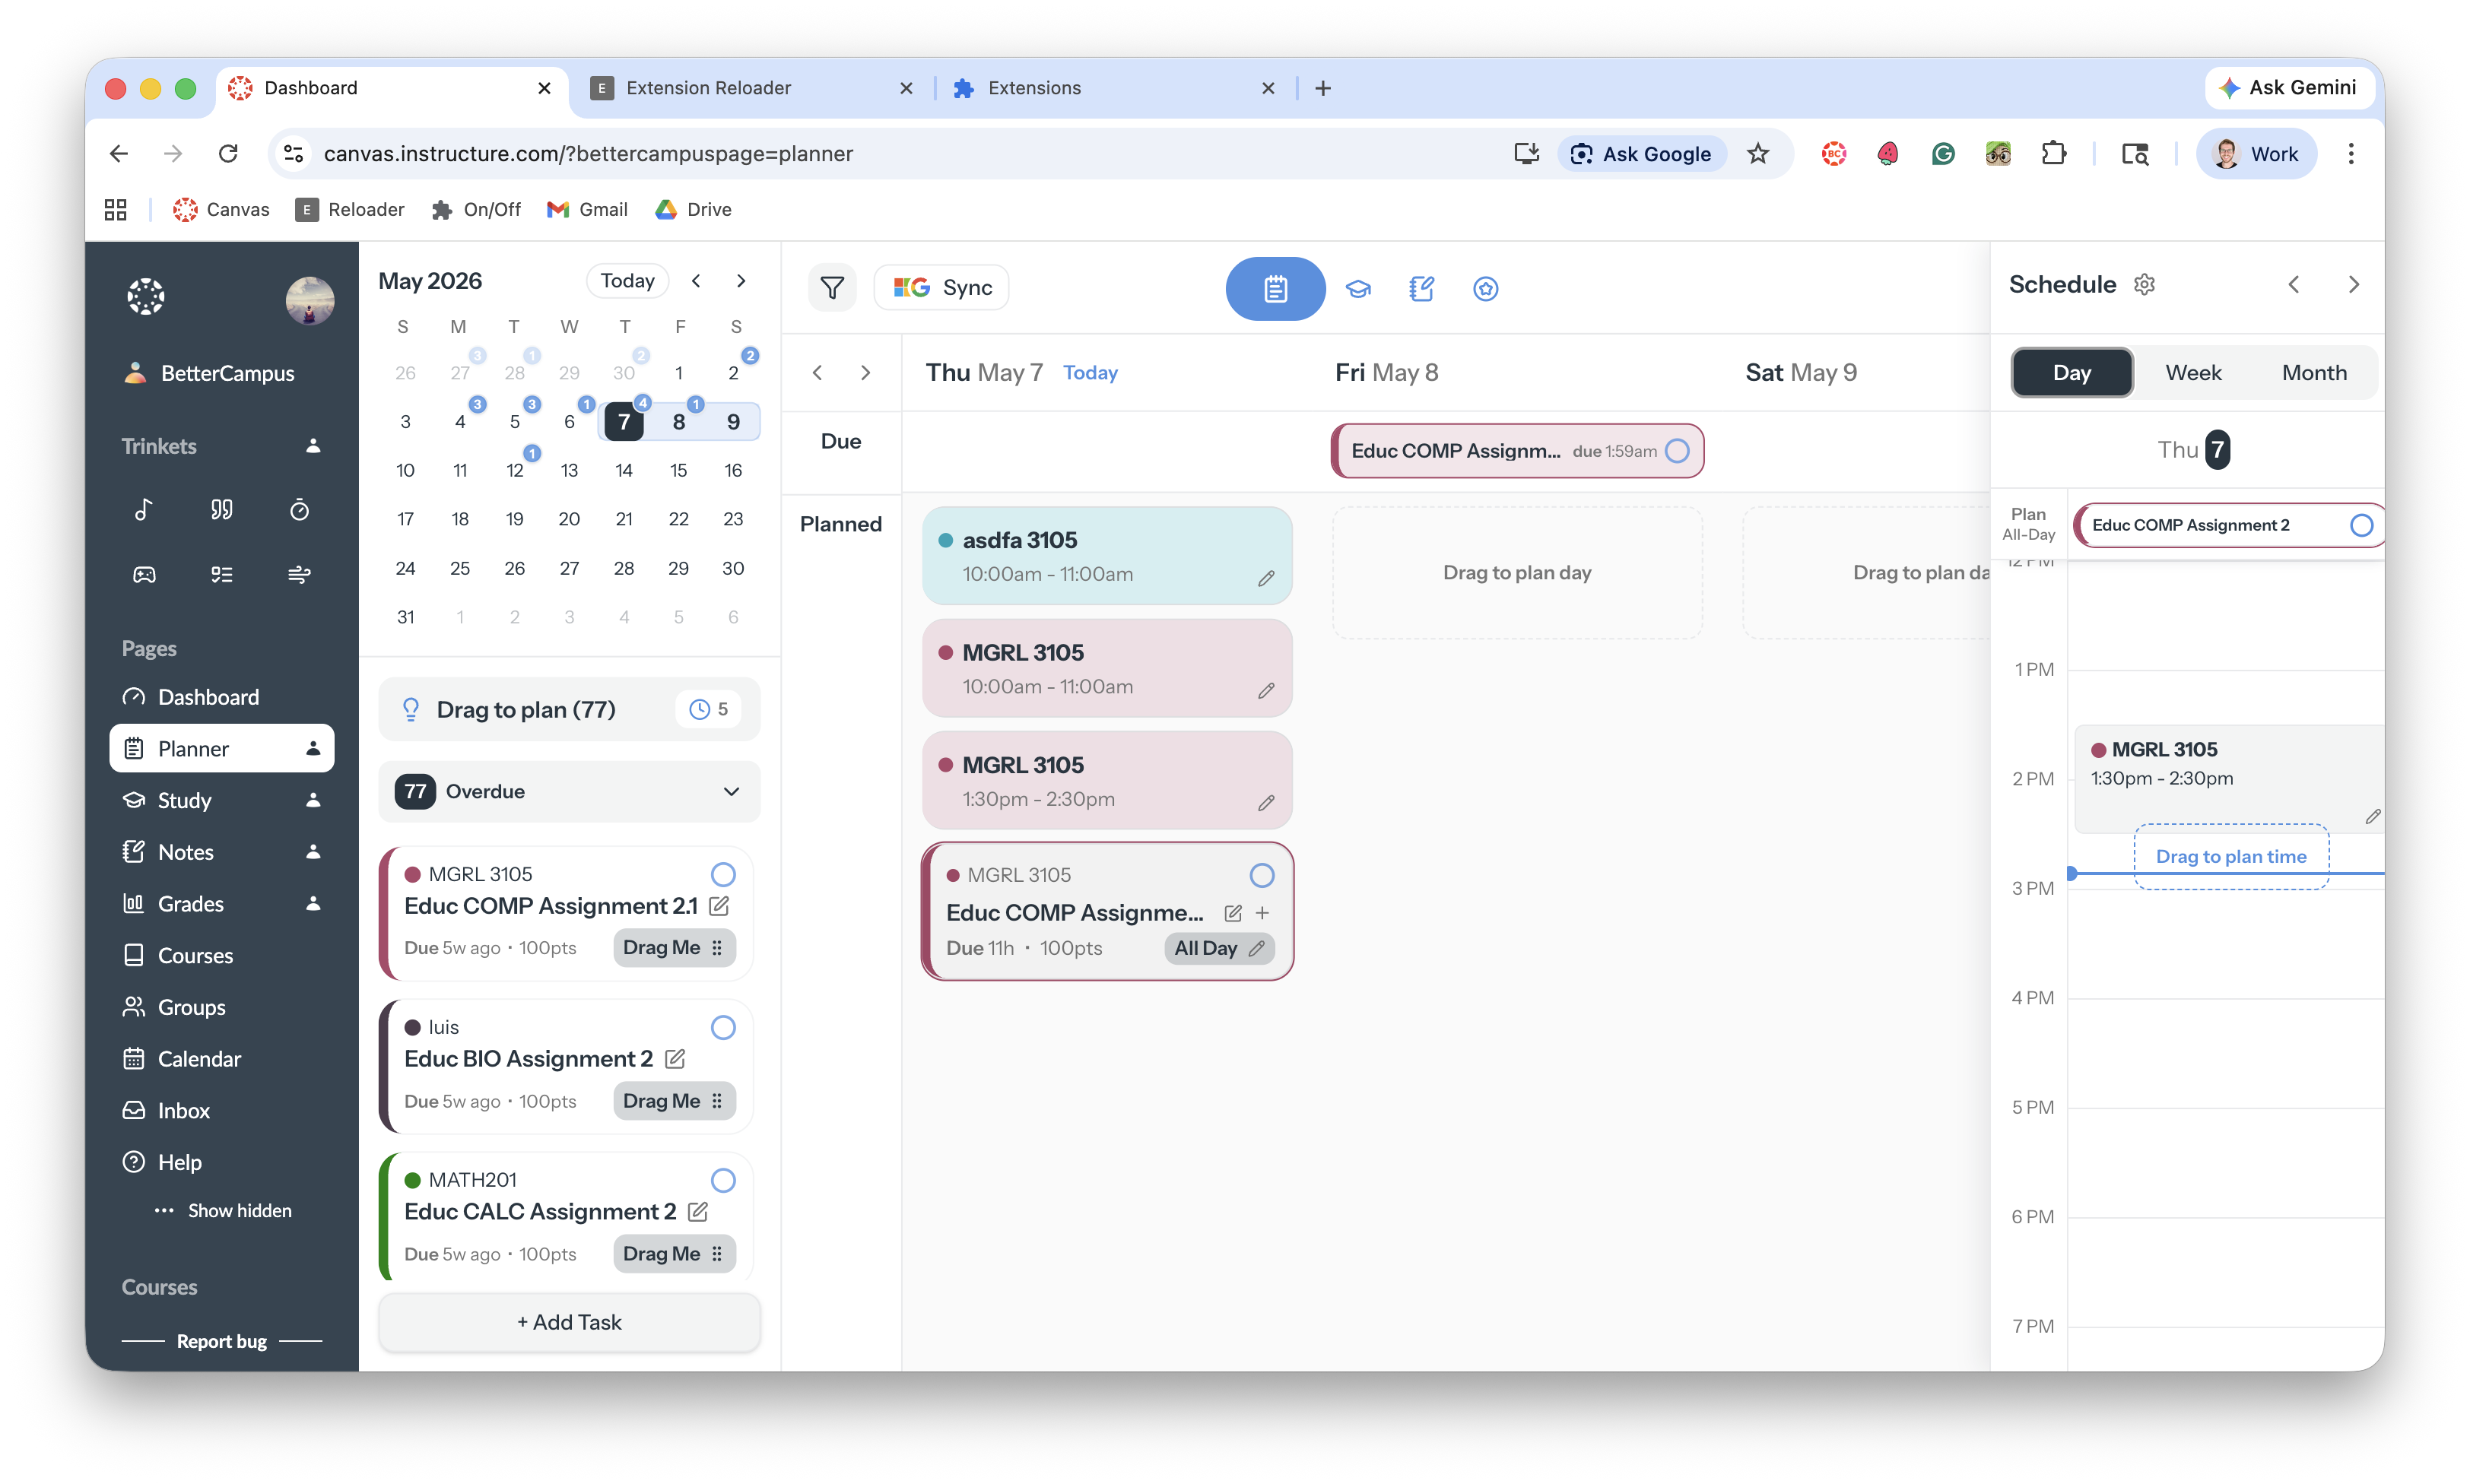Mark Educ BIO Assignment 2 complete
The width and height of the screenshot is (2470, 1484).
(x=723, y=1027)
